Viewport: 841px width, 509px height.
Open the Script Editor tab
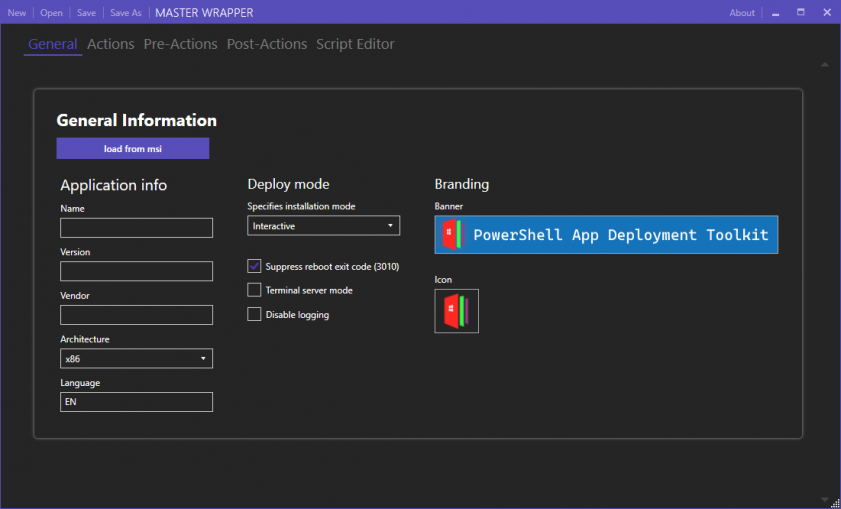pyautogui.click(x=355, y=44)
